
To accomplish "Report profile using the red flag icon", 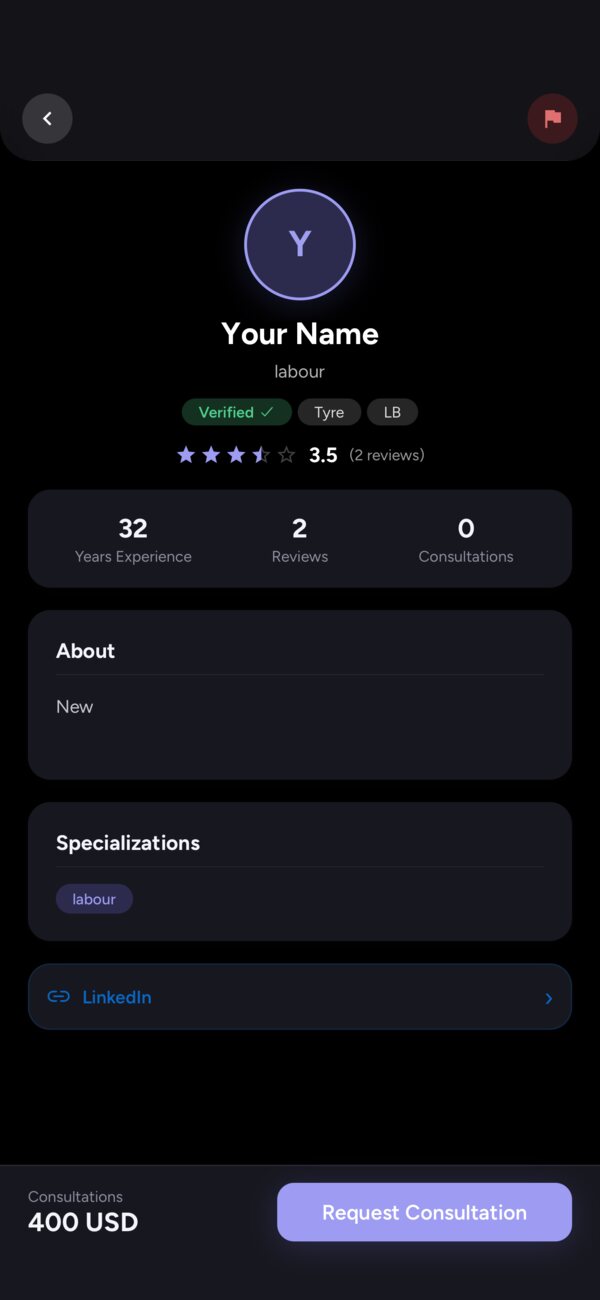I will coord(552,119).
